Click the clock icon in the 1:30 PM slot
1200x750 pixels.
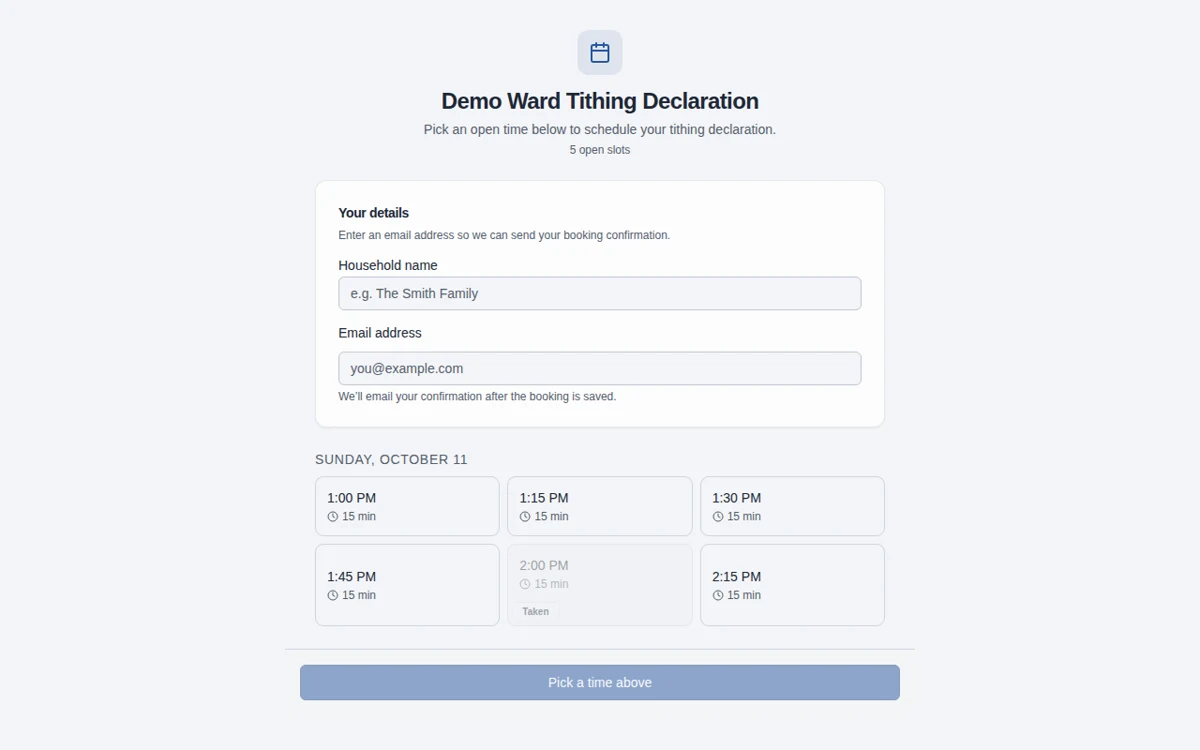718,516
